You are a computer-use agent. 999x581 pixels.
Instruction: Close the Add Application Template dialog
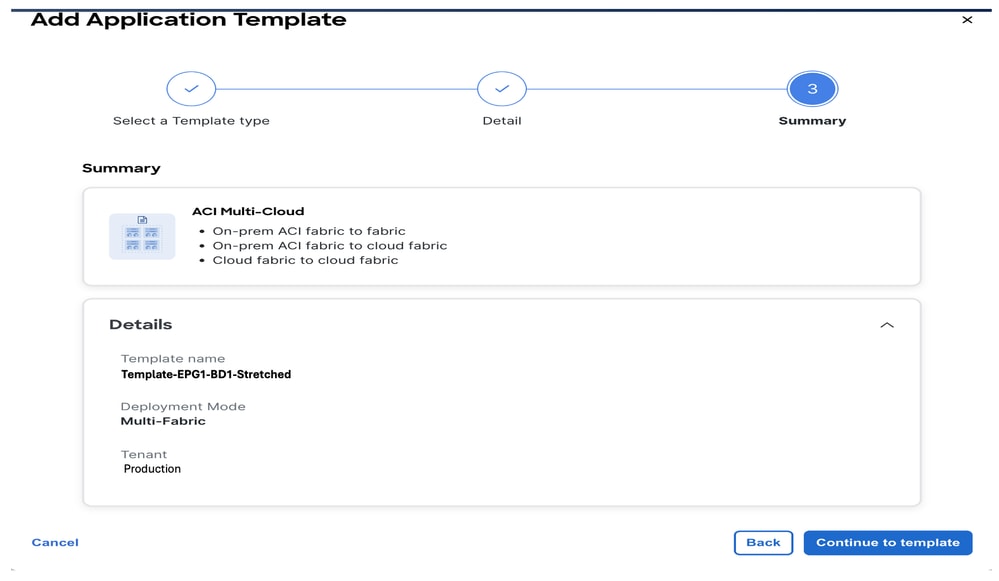pos(967,20)
